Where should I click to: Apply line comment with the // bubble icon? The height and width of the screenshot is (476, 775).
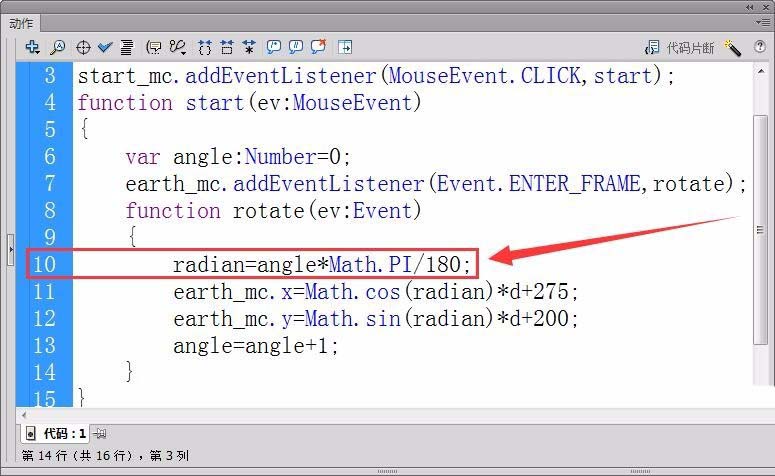click(x=296, y=47)
